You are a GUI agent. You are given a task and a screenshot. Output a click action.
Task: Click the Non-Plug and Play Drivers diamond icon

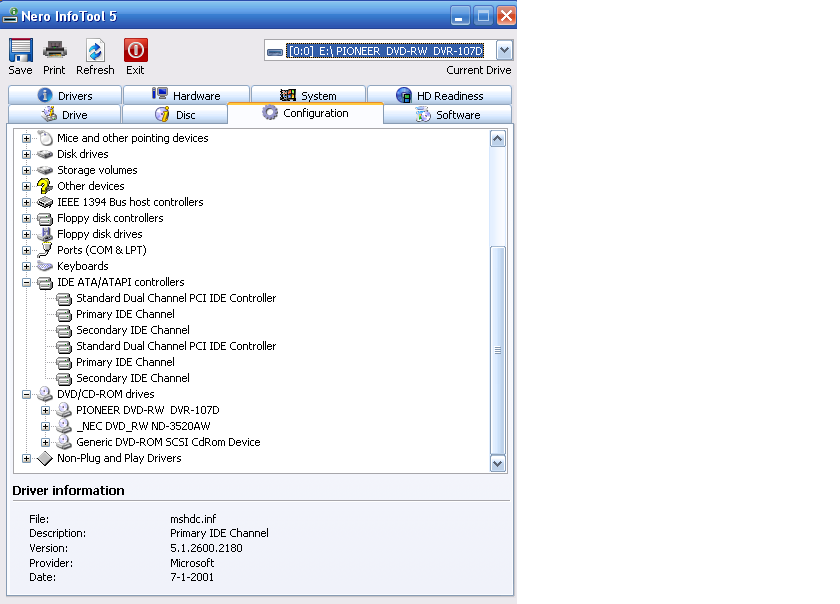coord(45,458)
